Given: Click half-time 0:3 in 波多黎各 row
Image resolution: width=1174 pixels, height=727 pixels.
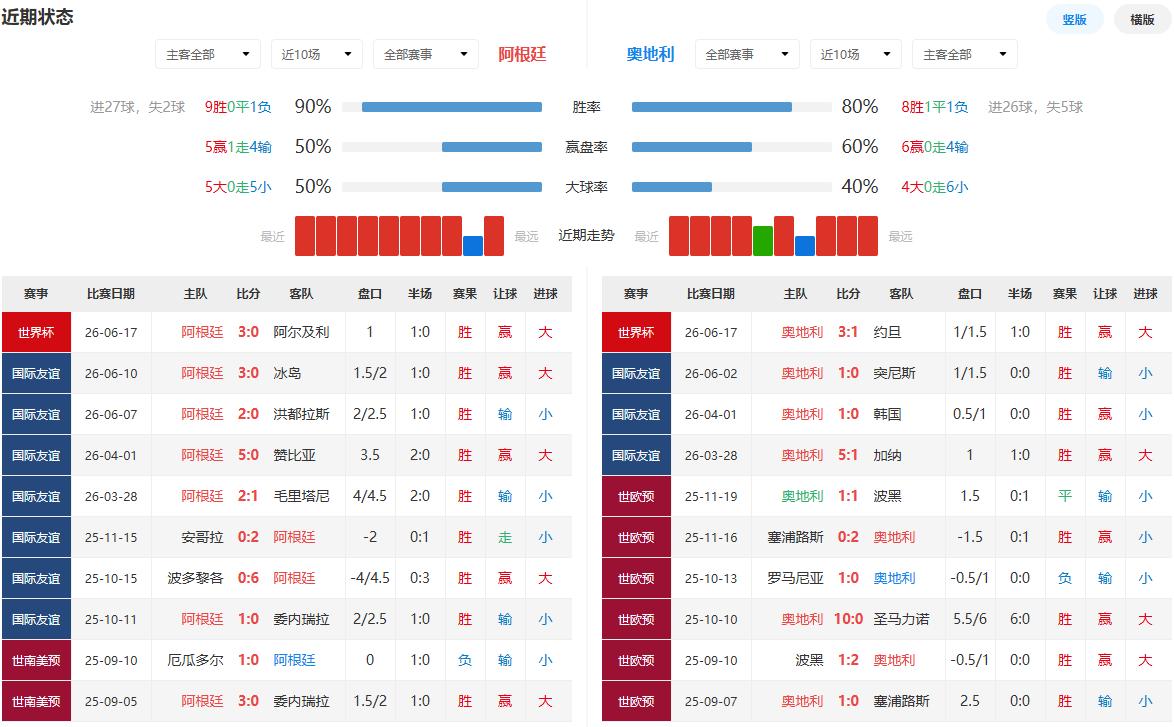Looking at the screenshot, I should click(x=419, y=578).
